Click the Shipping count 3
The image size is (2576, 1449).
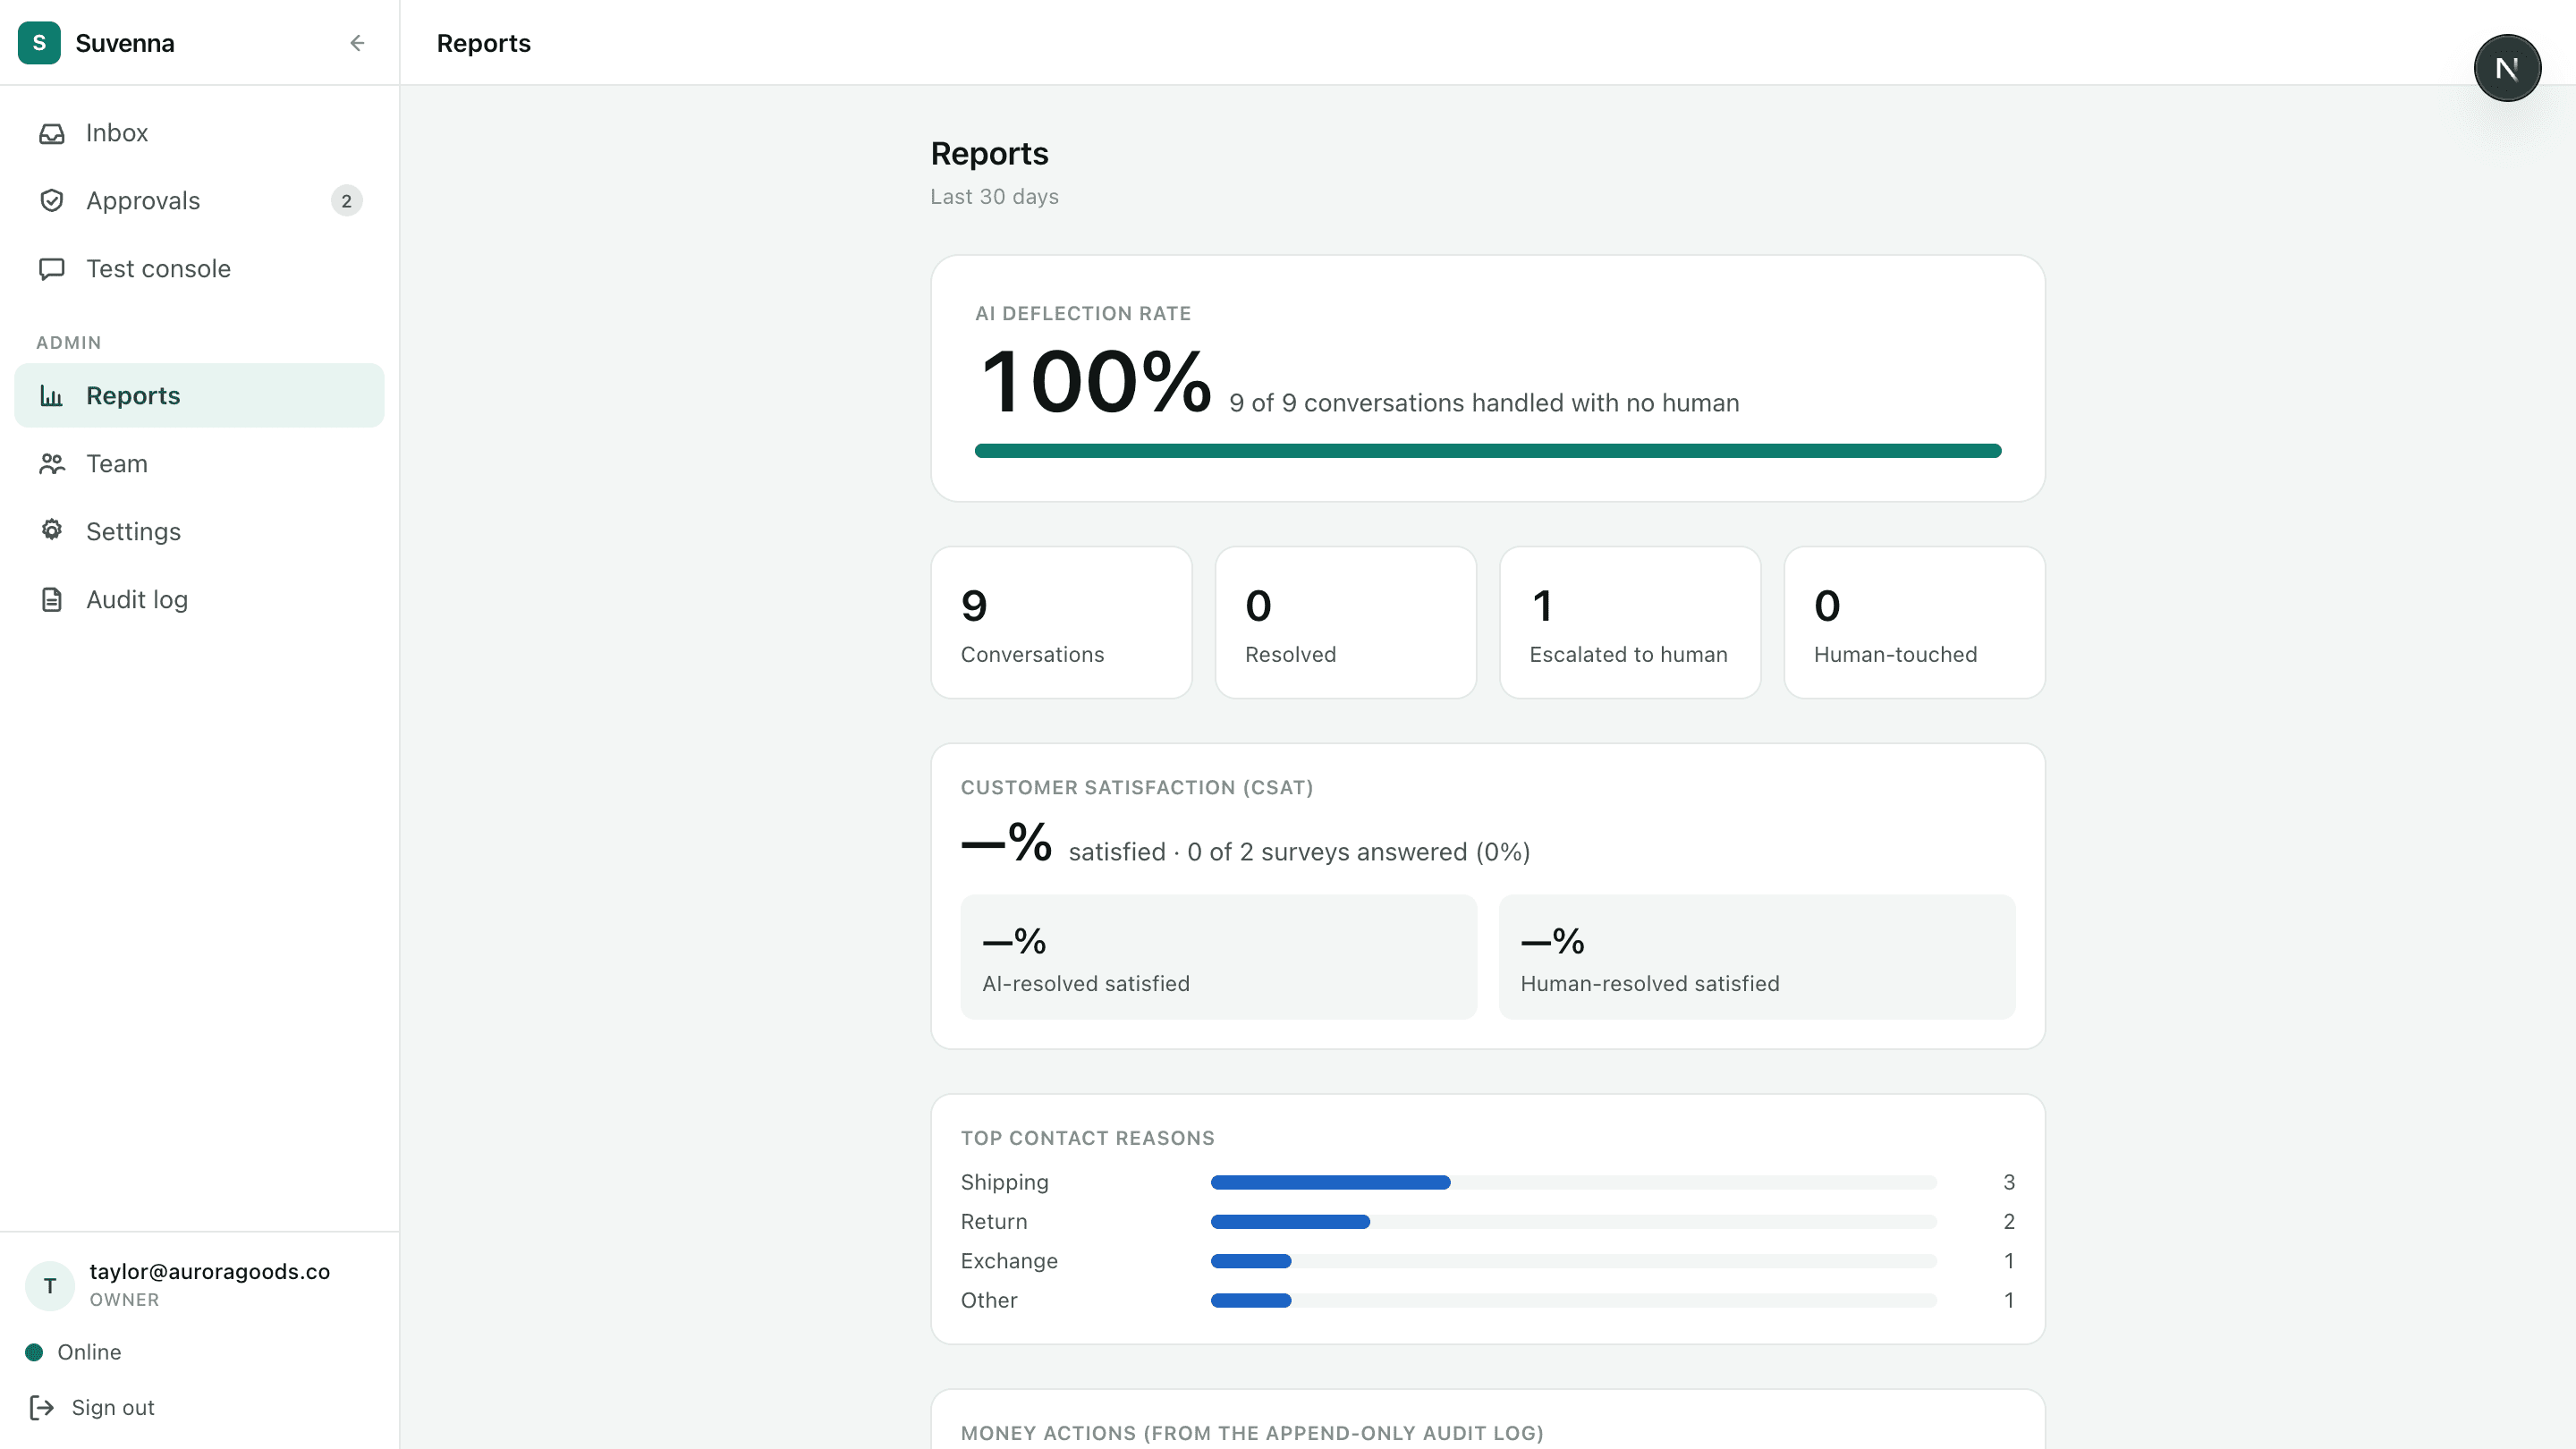[x=2009, y=1183]
